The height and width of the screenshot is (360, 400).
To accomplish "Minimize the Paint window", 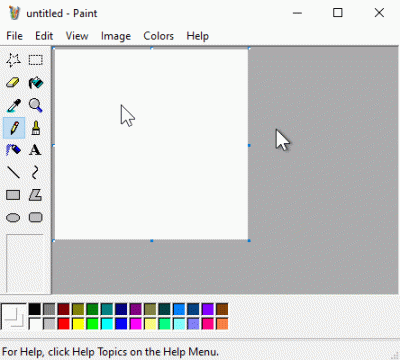I will click(297, 13).
